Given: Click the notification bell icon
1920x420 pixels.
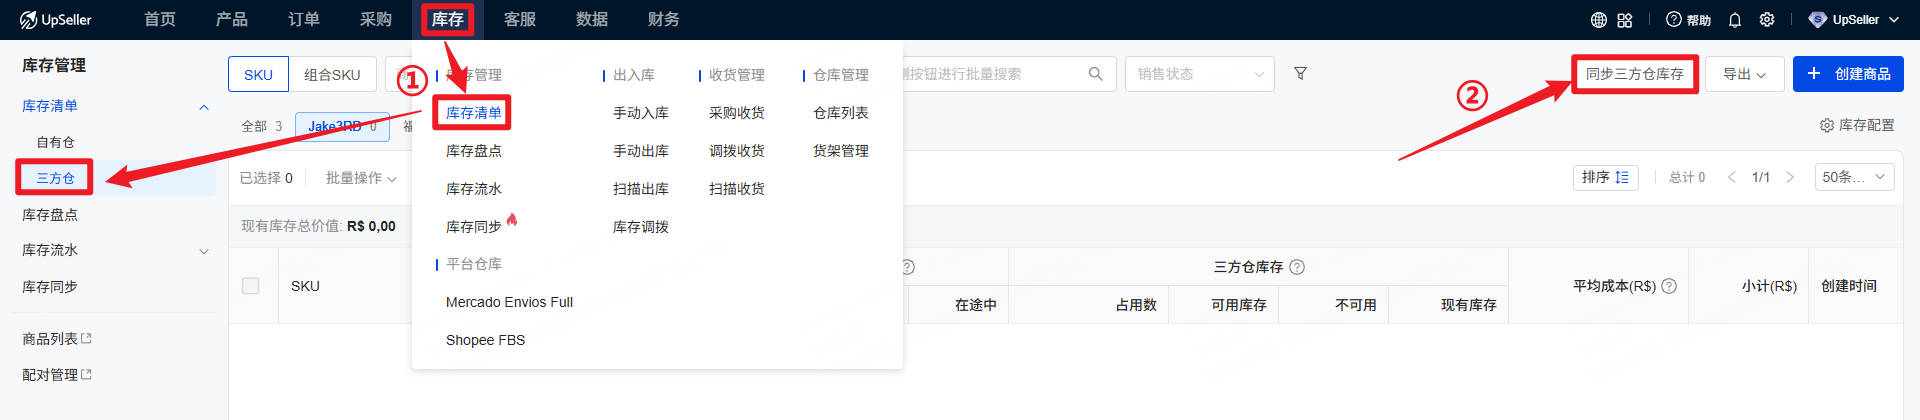Looking at the screenshot, I should [x=1735, y=20].
